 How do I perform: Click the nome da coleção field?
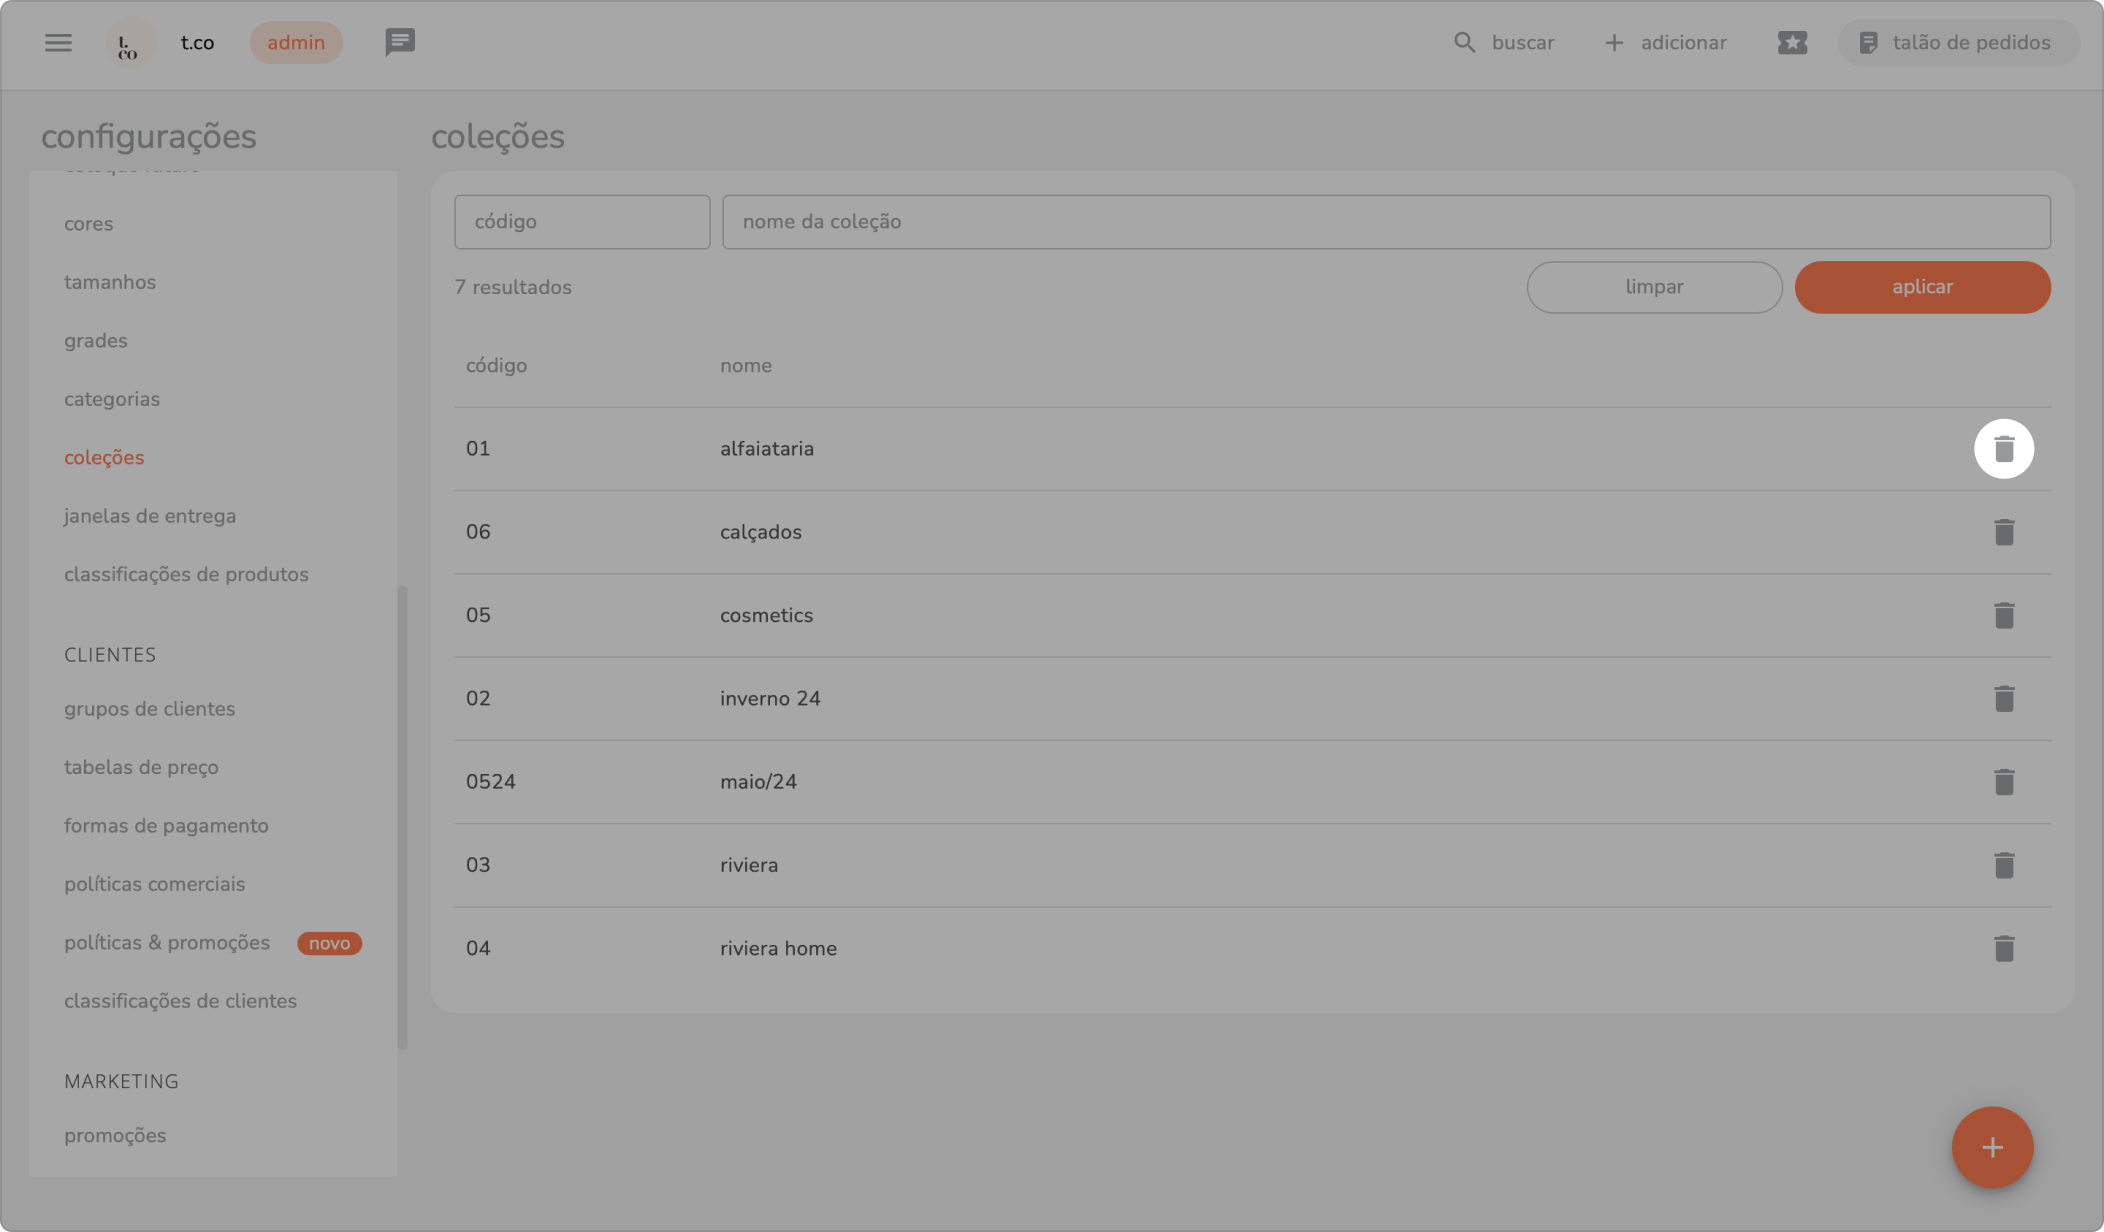(1385, 222)
